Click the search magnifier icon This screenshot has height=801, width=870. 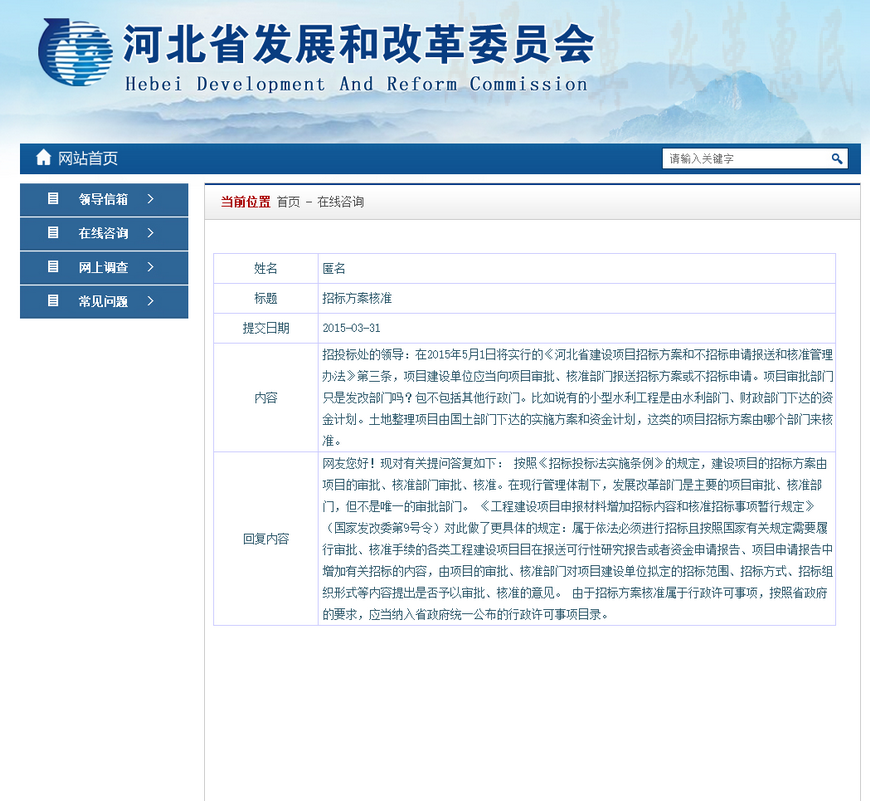click(x=837, y=159)
